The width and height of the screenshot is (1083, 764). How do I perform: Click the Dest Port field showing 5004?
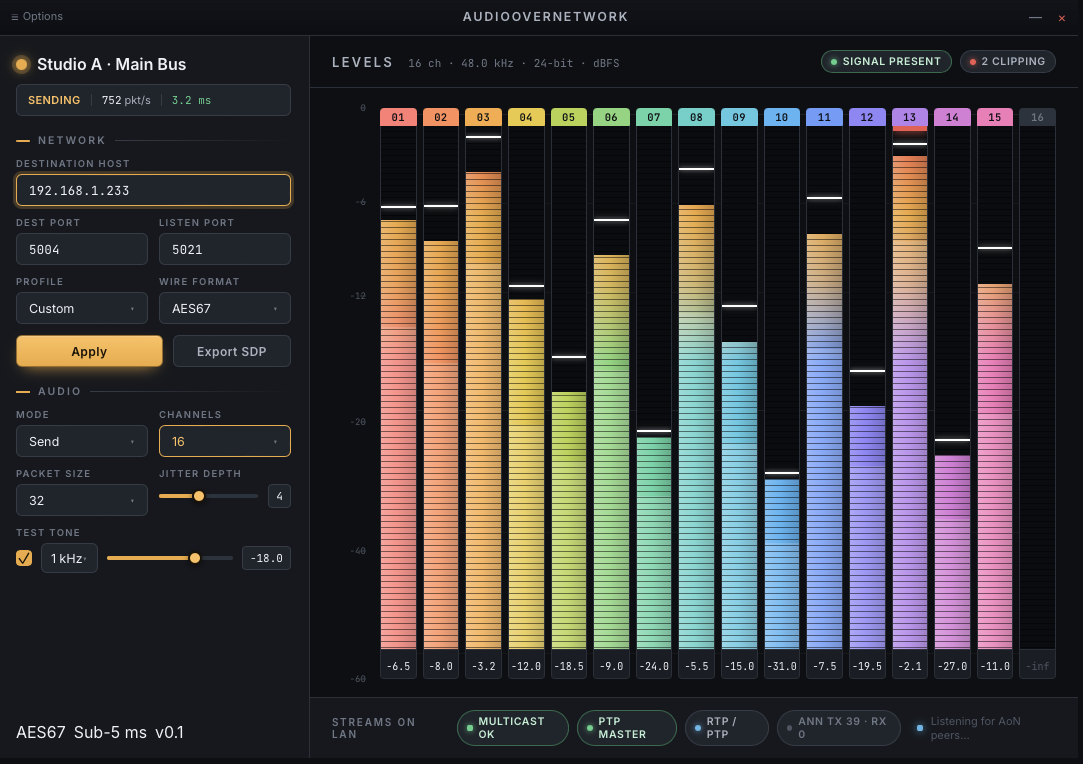point(82,249)
